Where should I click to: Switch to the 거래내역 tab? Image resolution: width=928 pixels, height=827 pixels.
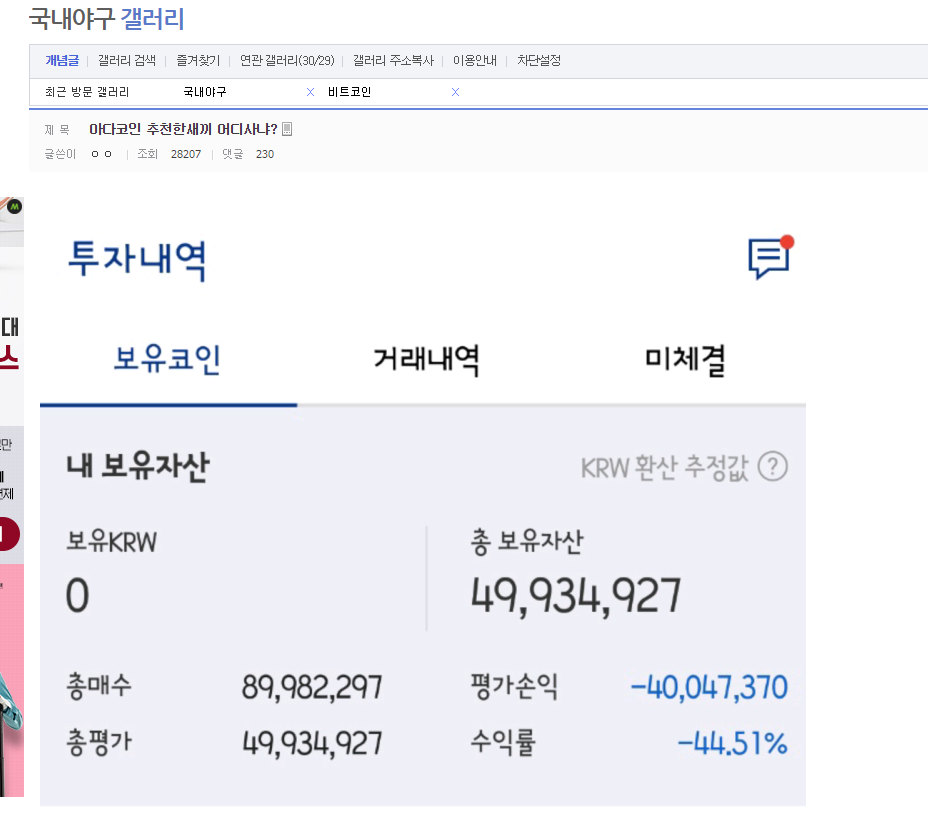(x=426, y=359)
